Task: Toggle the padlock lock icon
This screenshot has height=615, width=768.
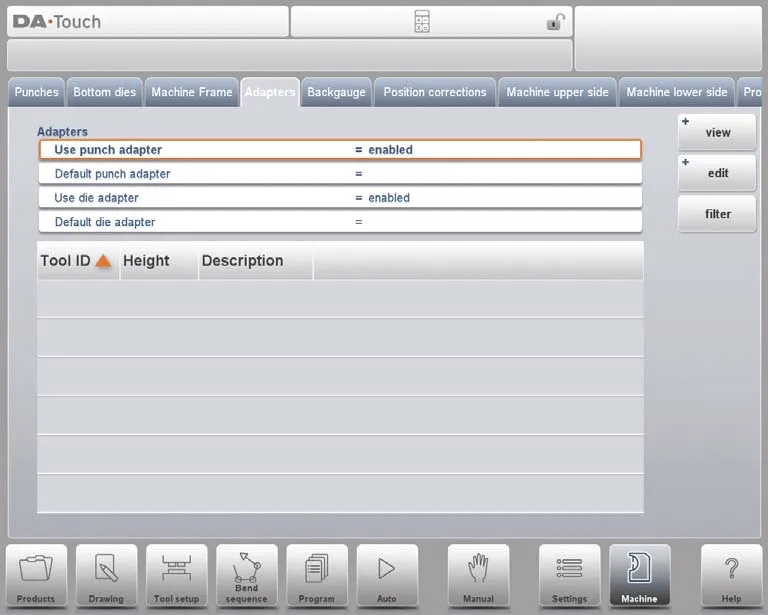Action: 555,22
